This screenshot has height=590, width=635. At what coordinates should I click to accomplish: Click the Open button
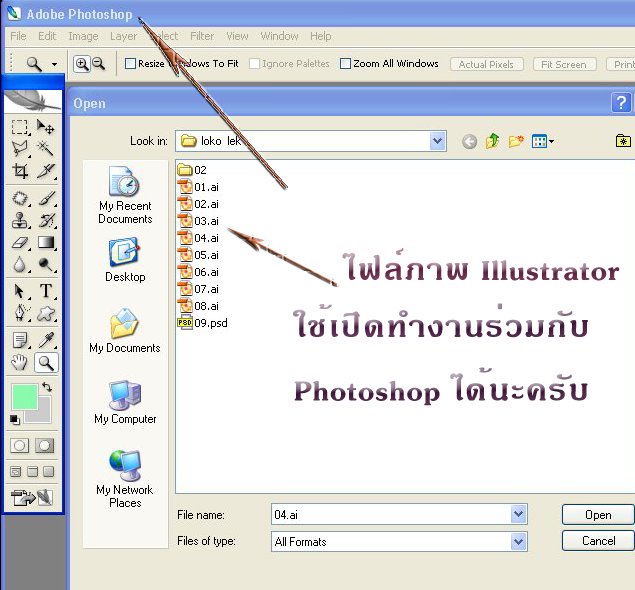pyautogui.click(x=598, y=515)
